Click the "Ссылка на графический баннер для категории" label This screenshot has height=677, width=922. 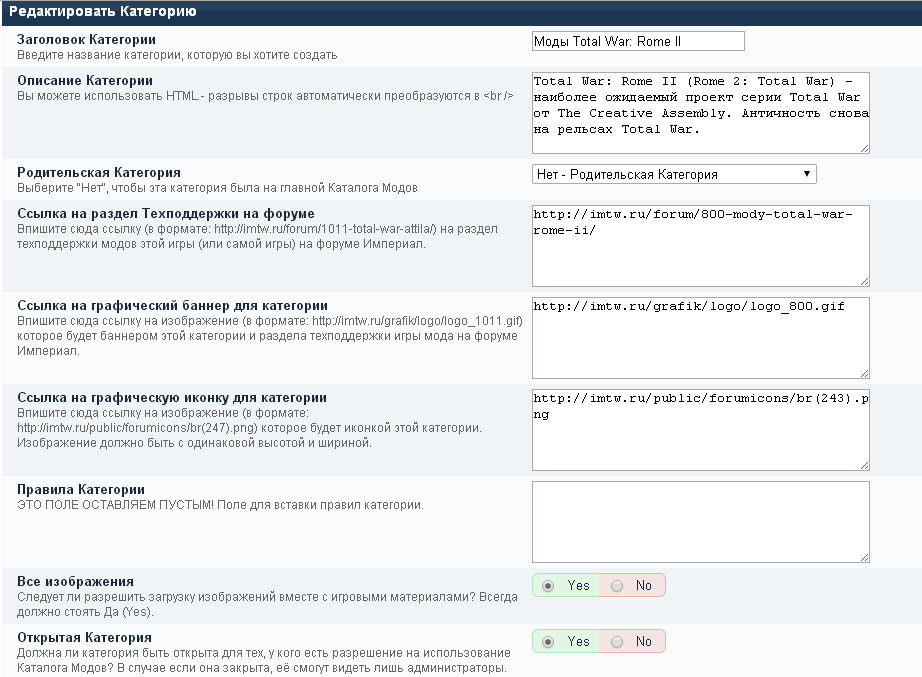tap(172, 305)
